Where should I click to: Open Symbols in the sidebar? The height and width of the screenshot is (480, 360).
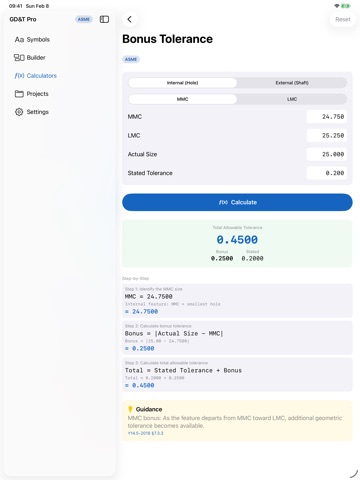(32, 39)
